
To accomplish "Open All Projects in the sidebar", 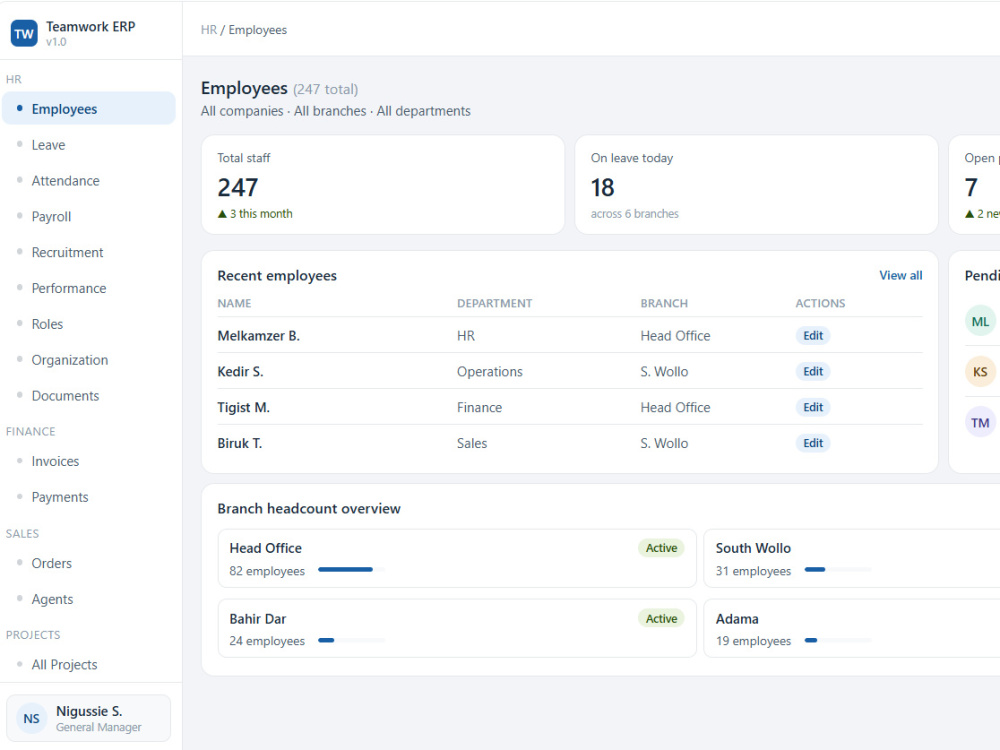I will [x=89, y=665].
